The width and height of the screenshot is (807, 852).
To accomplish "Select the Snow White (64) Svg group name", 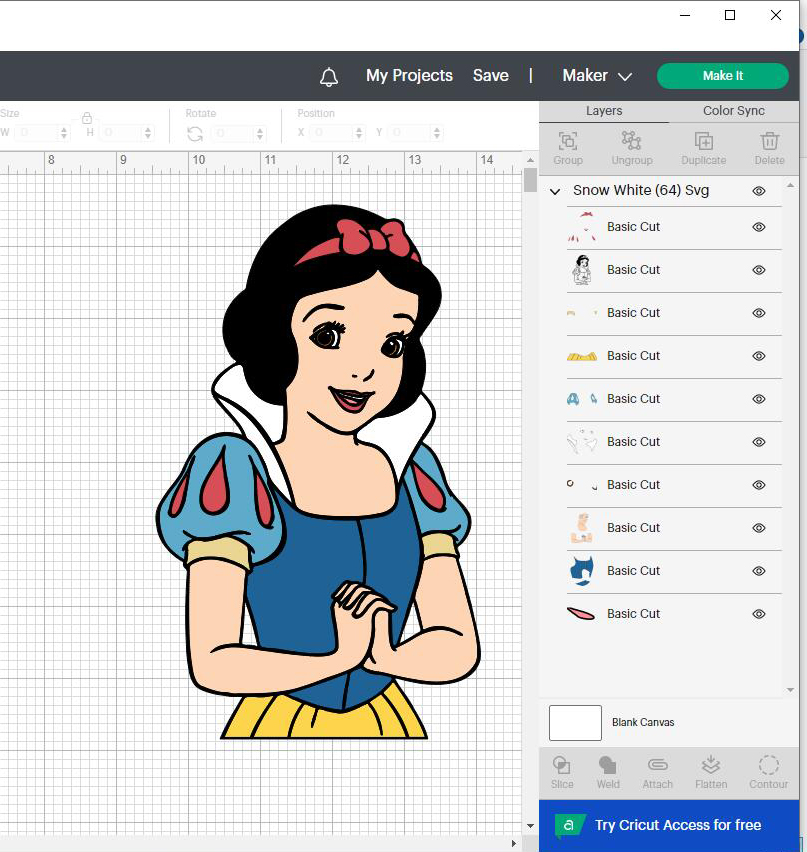I will (x=641, y=191).
